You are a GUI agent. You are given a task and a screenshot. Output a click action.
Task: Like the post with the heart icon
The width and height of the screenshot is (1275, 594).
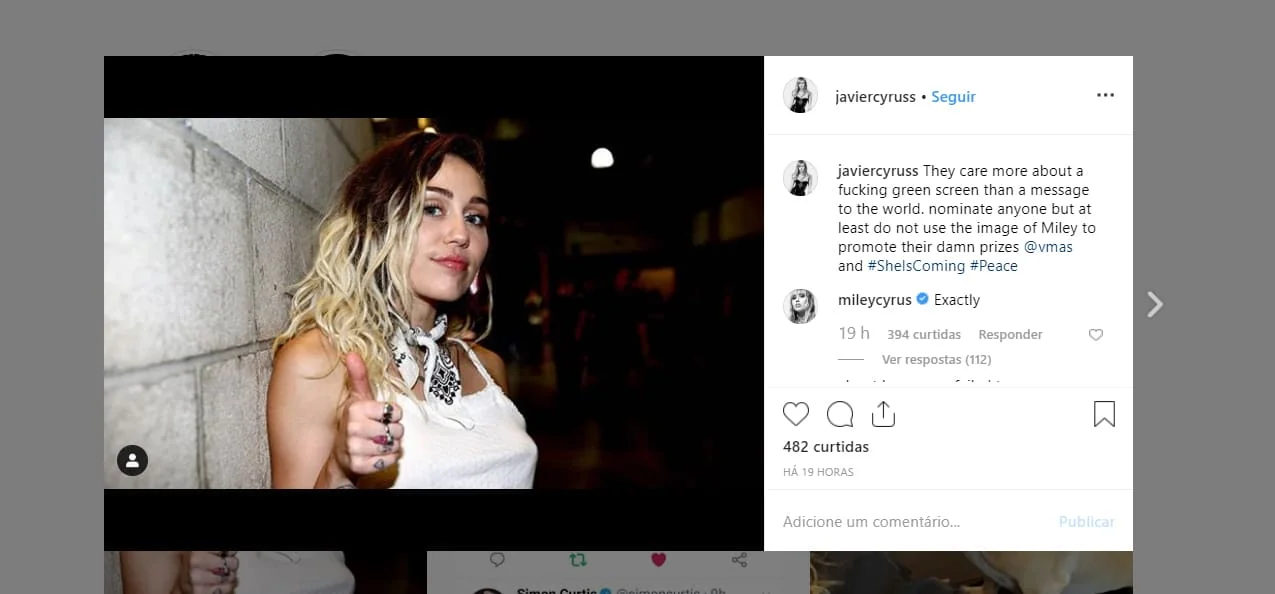pos(796,414)
